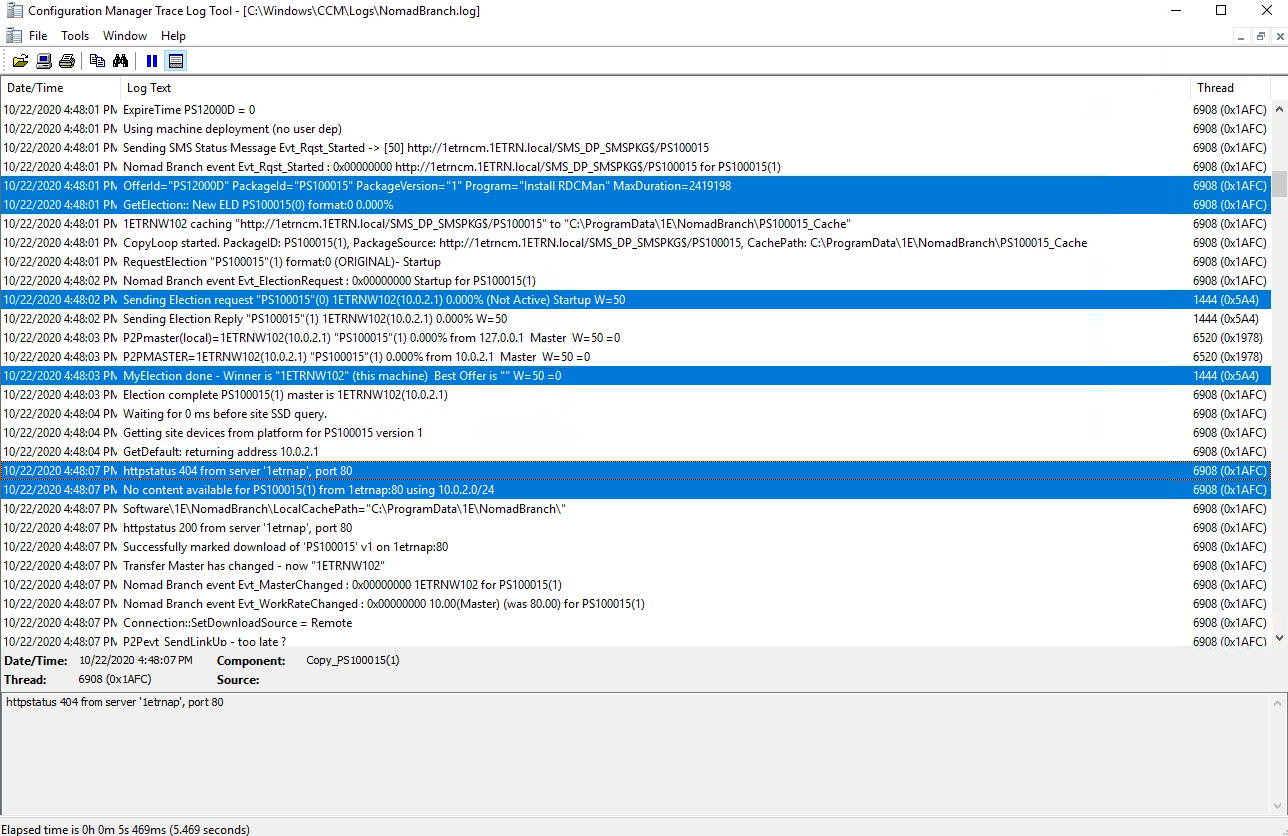This screenshot has width=1288, height=836.
Task: Click the Log Text column header
Action: point(650,88)
